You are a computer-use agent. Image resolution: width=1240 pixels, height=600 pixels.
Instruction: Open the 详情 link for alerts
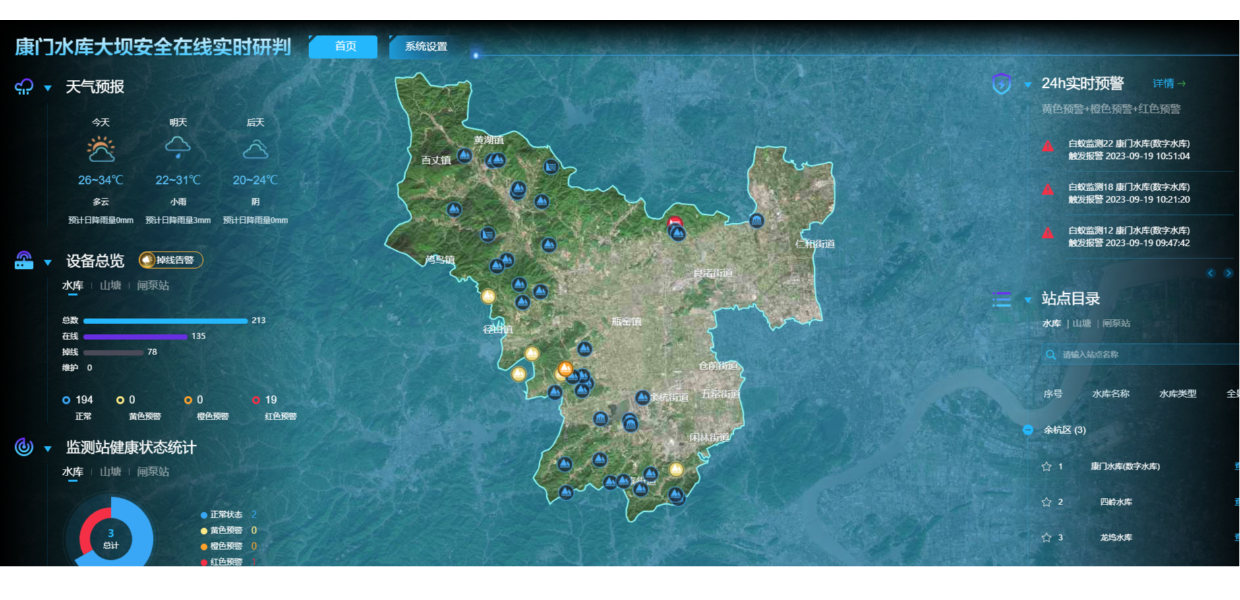click(1168, 84)
